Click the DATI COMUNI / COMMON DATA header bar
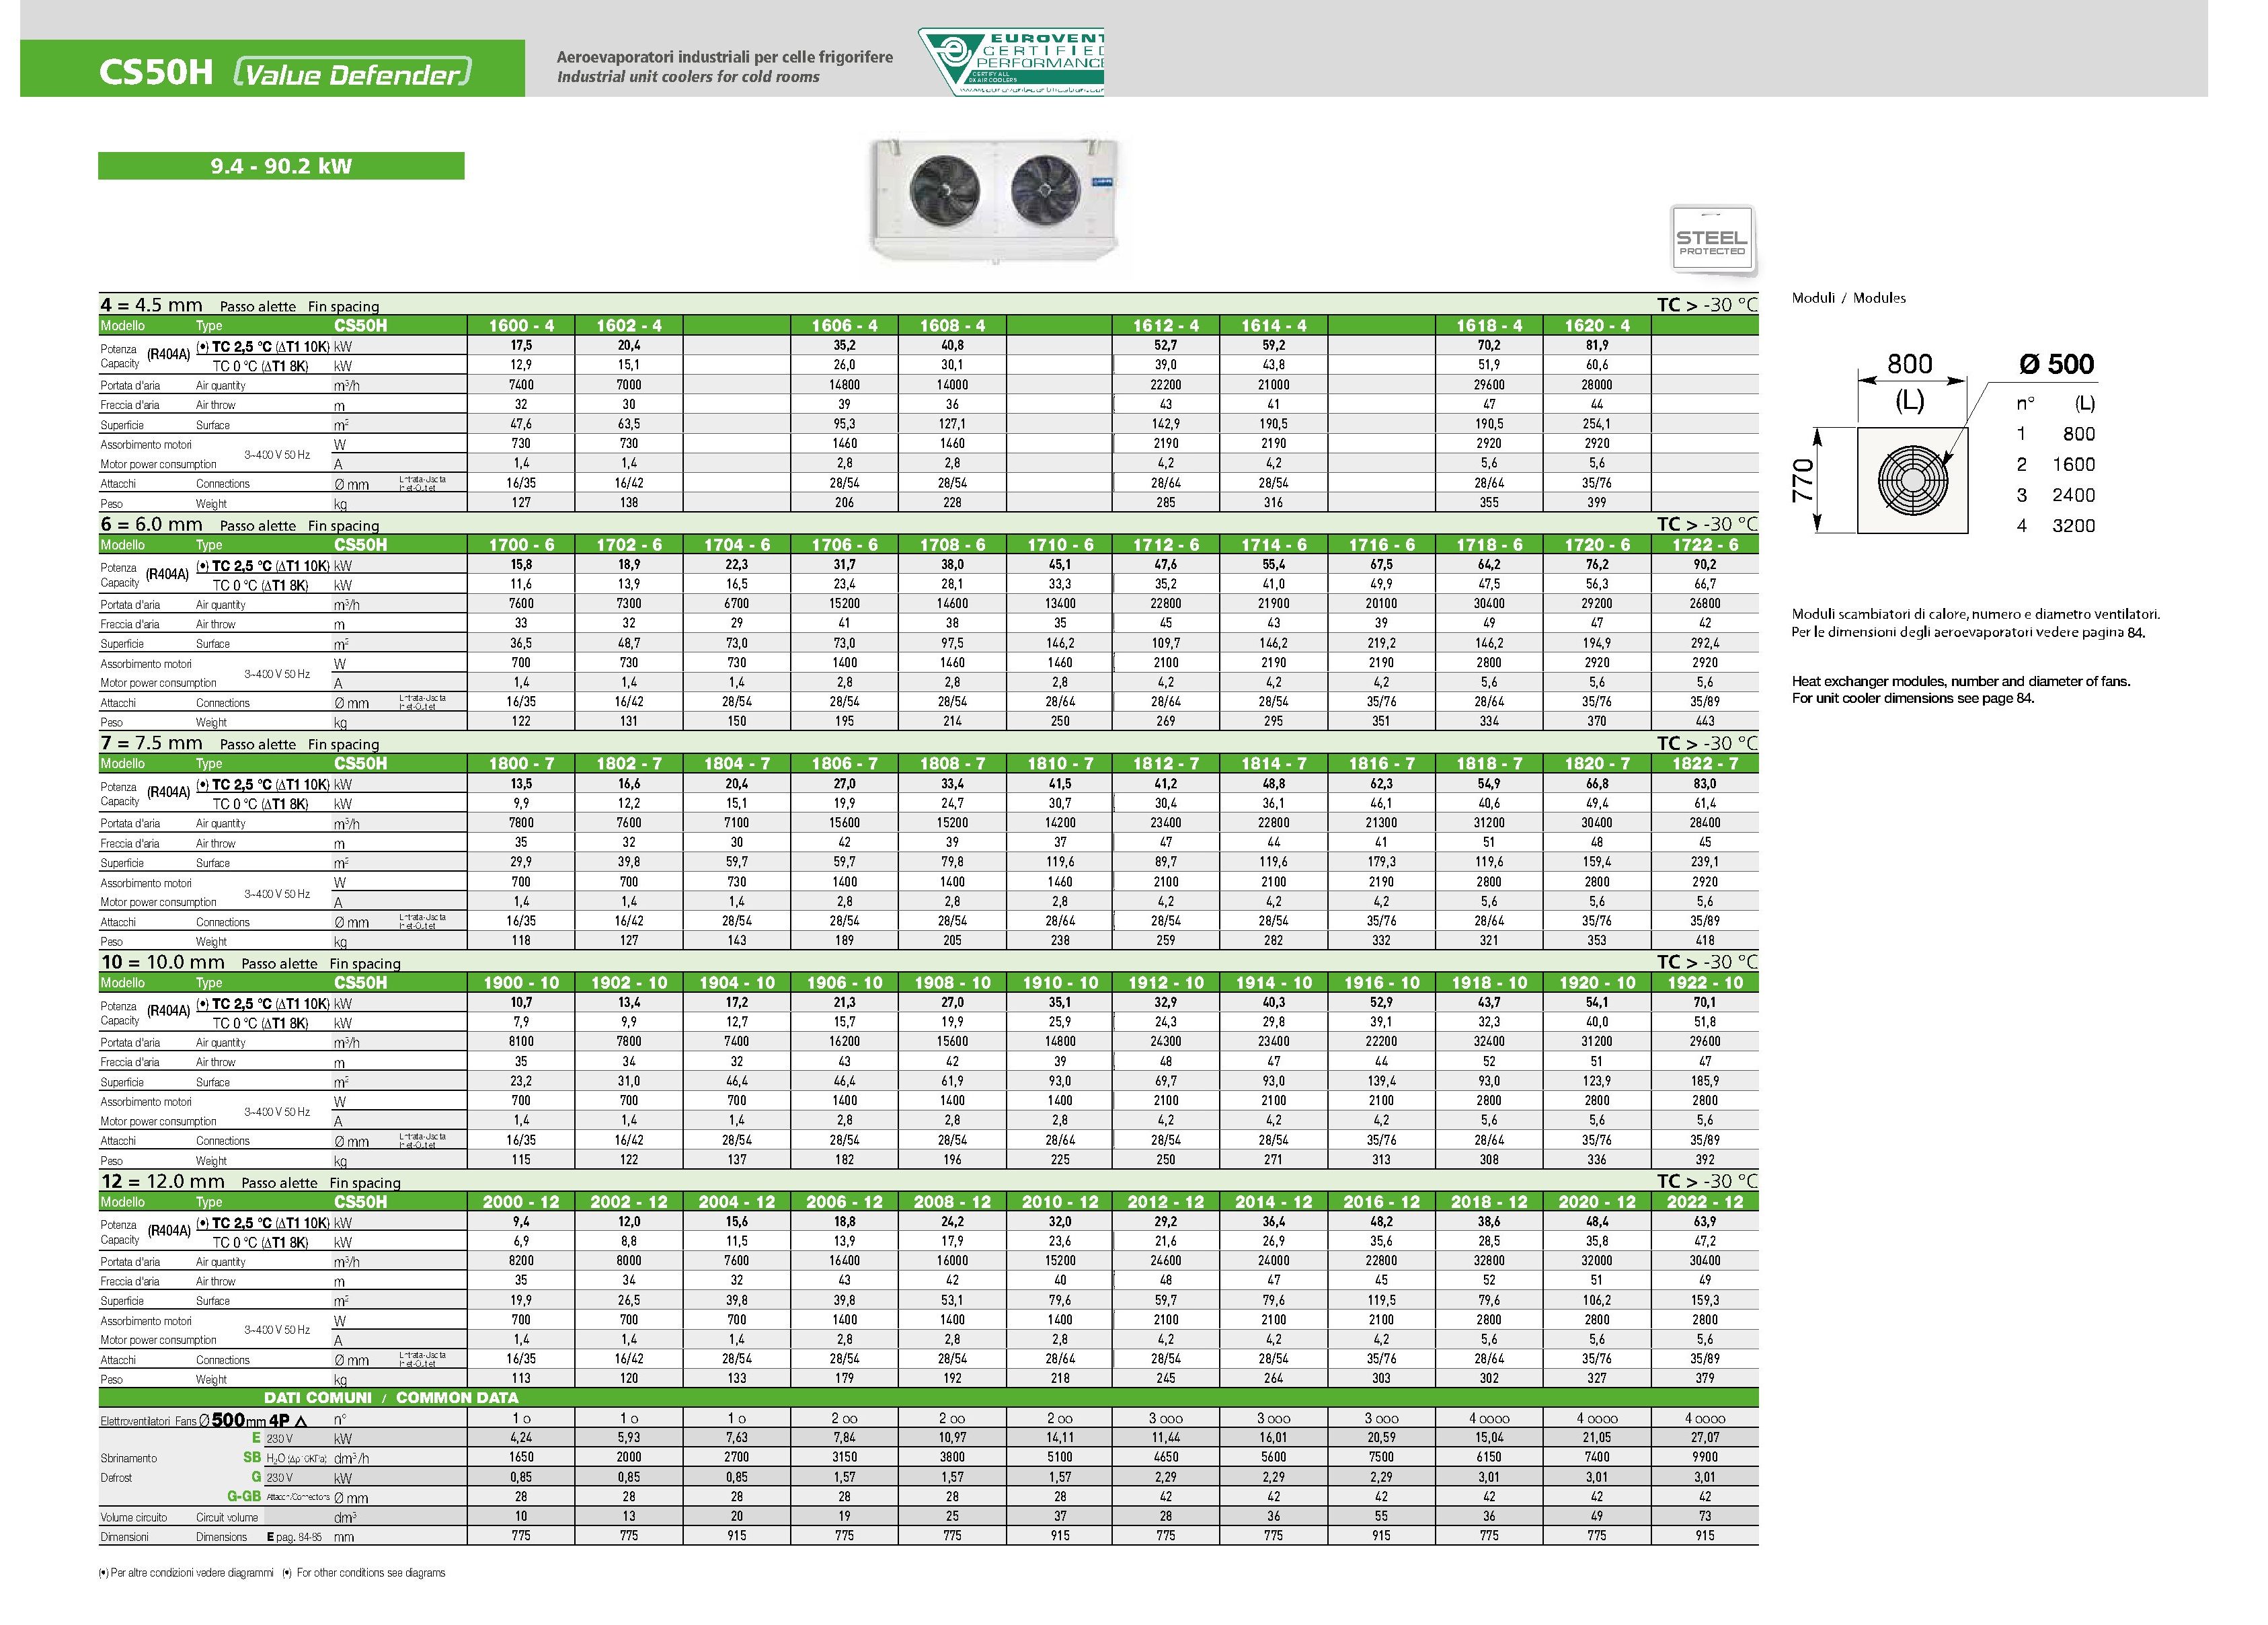The image size is (2268, 1625). pyautogui.click(x=391, y=1397)
